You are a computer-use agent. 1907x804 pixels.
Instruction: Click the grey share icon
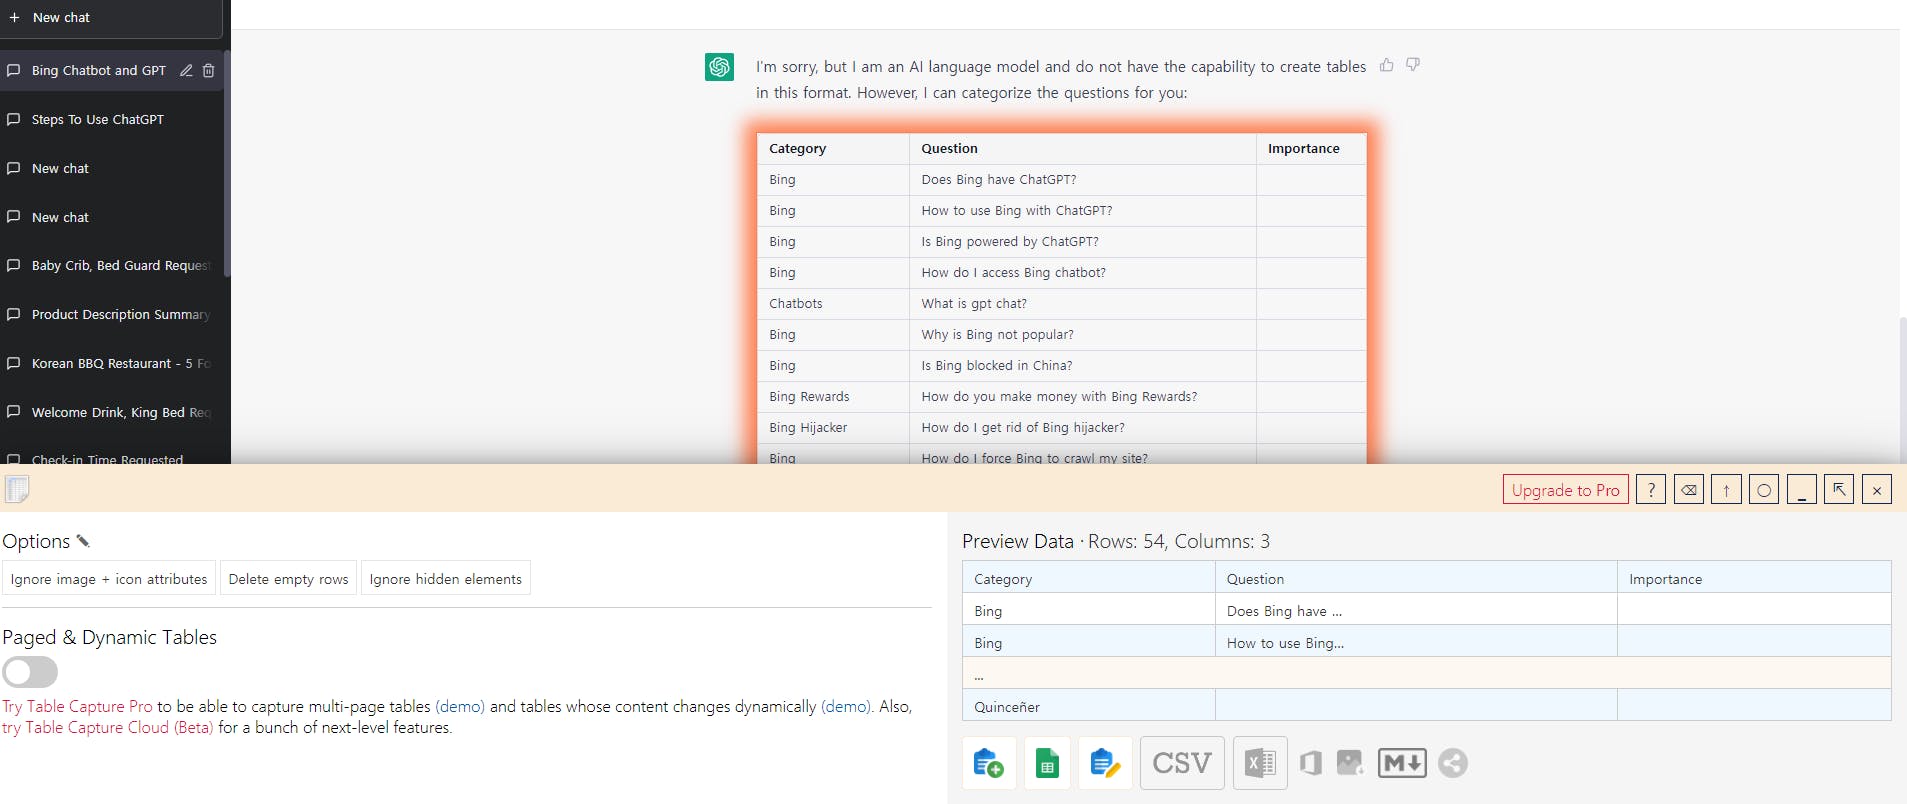[x=1453, y=763]
